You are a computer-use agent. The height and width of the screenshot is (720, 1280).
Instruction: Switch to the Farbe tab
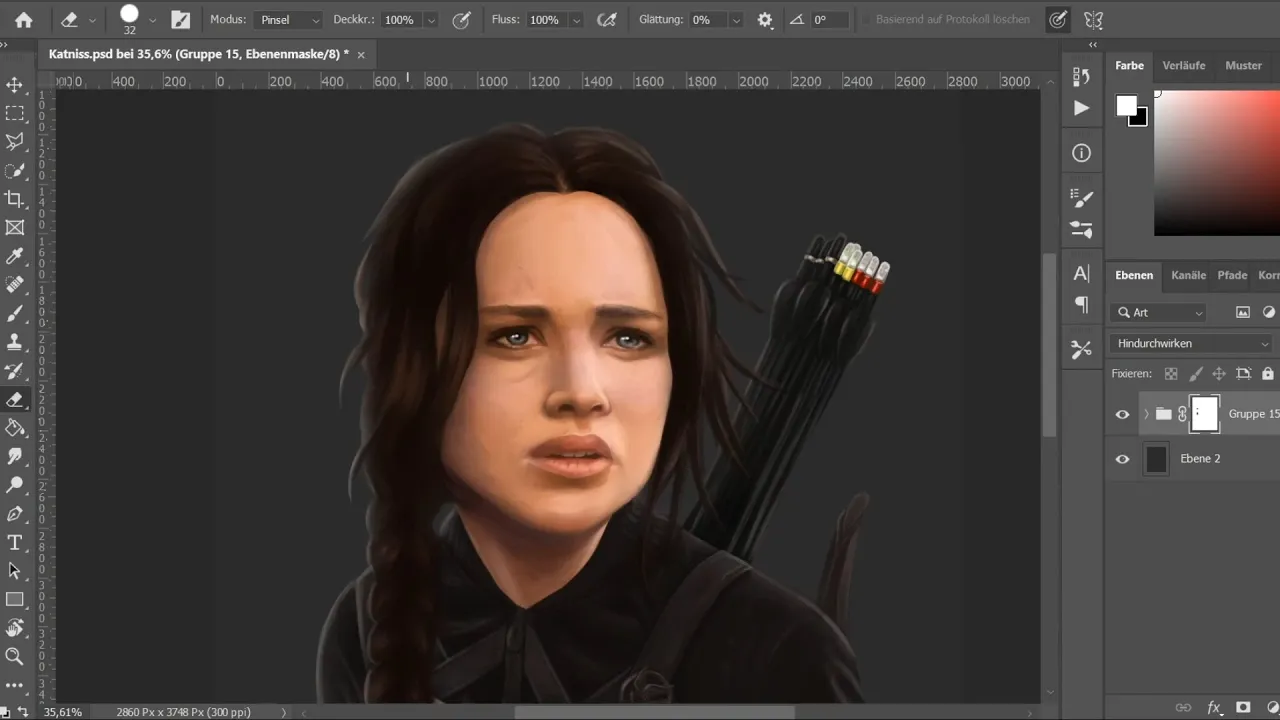pos(1129,65)
